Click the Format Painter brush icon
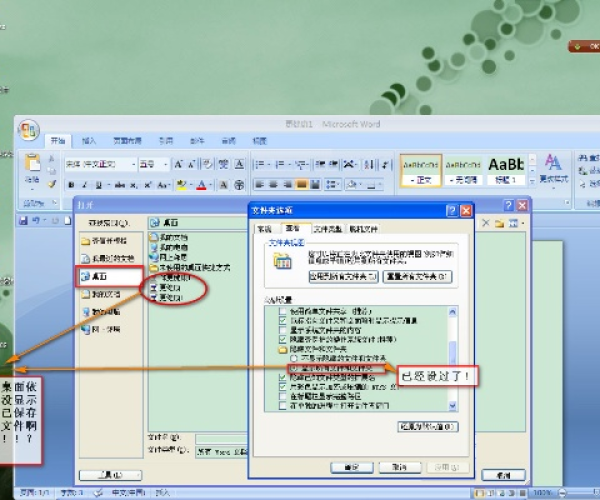The image size is (600, 500). click(x=52, y=184)
